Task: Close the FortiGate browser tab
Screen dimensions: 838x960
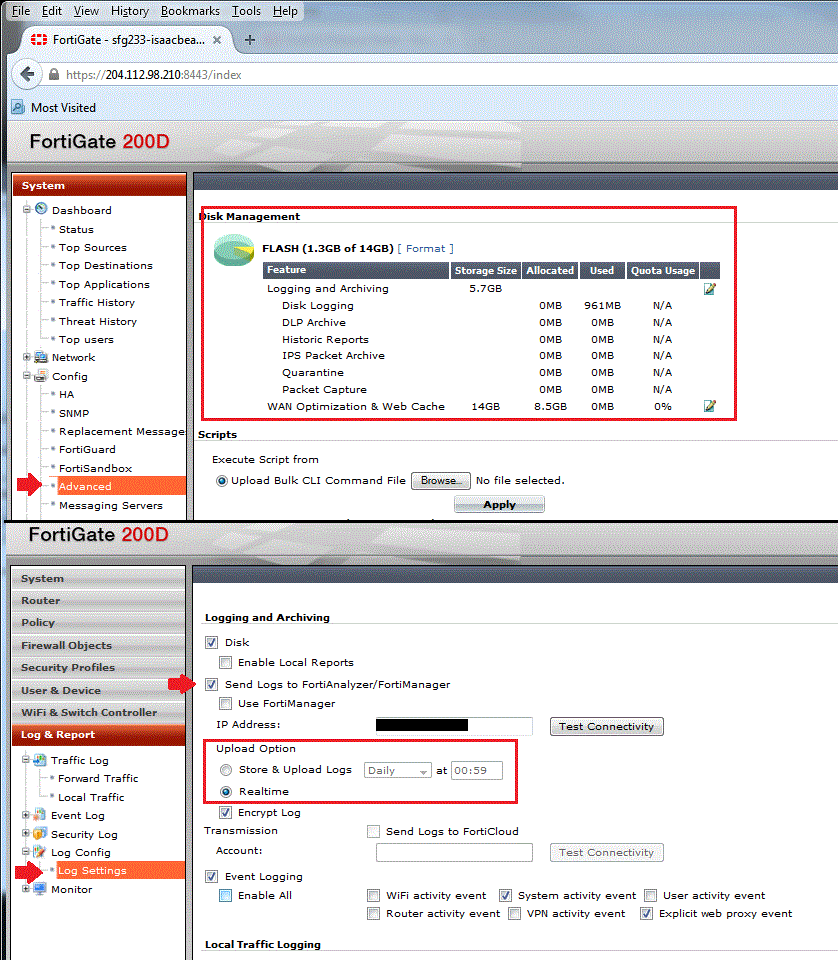Action: [217, 40]
